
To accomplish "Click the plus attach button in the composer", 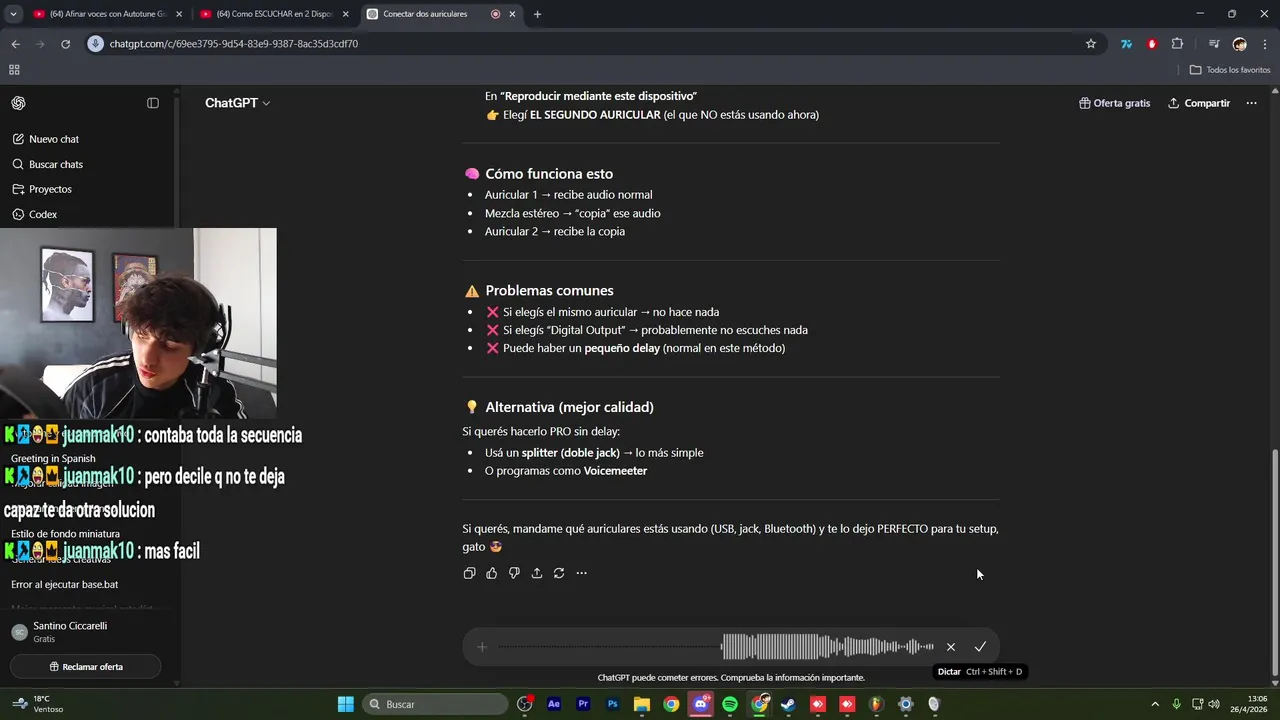I will click(482, 647).
